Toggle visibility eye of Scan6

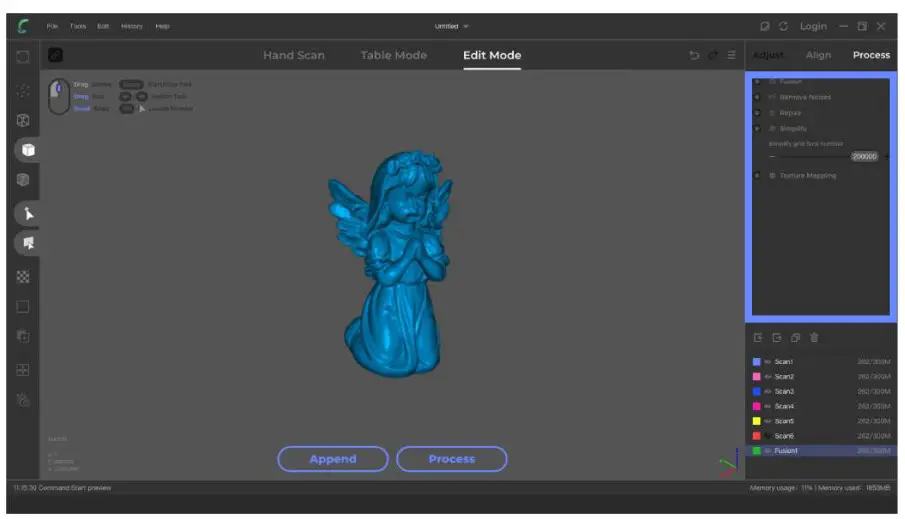click(x=768, y=436)
